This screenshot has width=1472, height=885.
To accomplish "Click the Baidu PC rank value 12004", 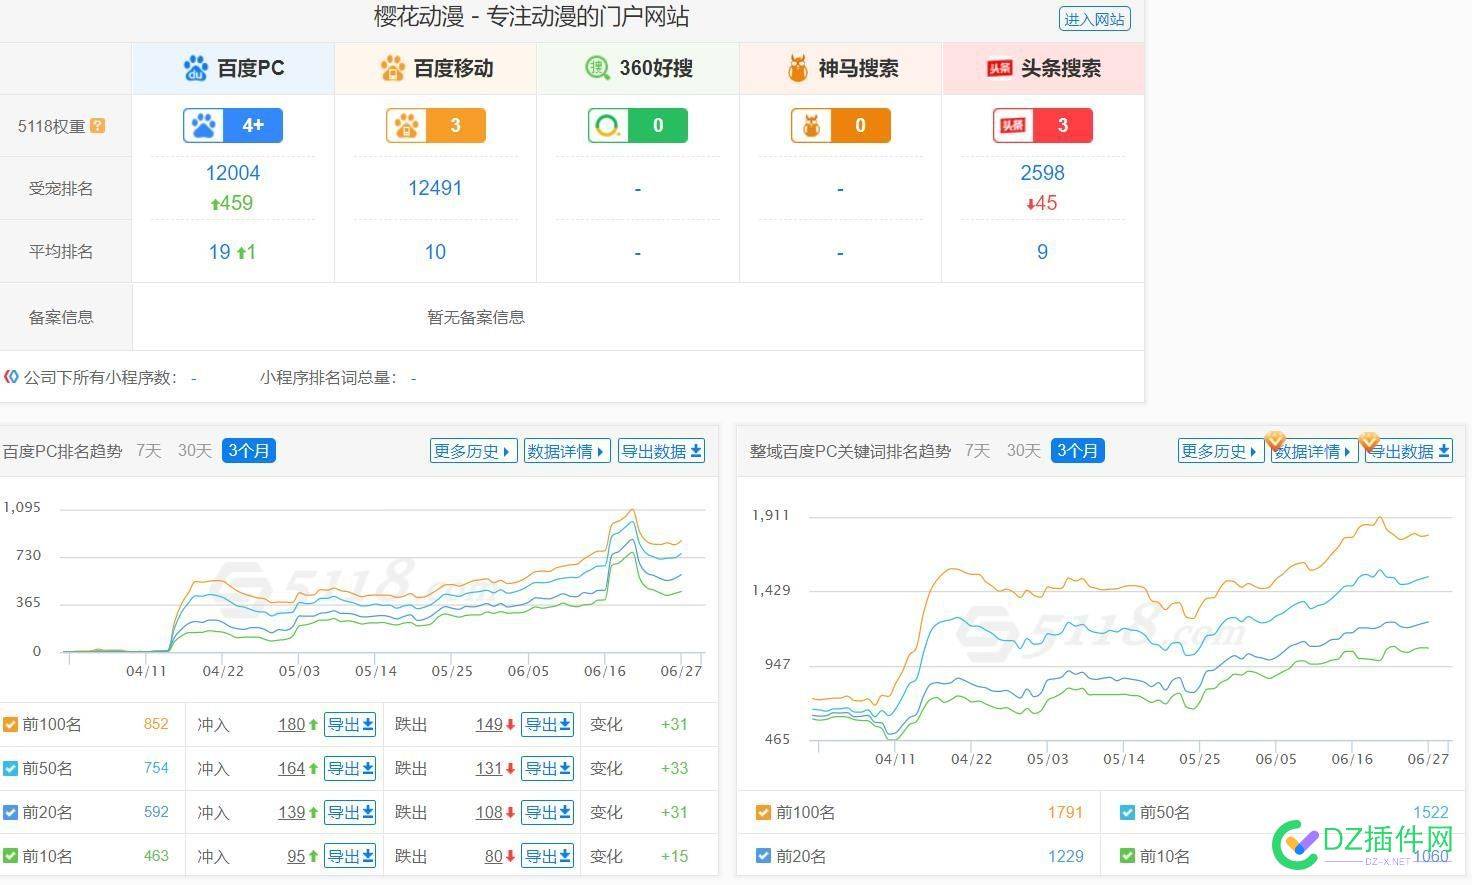I will pos(233,173).
